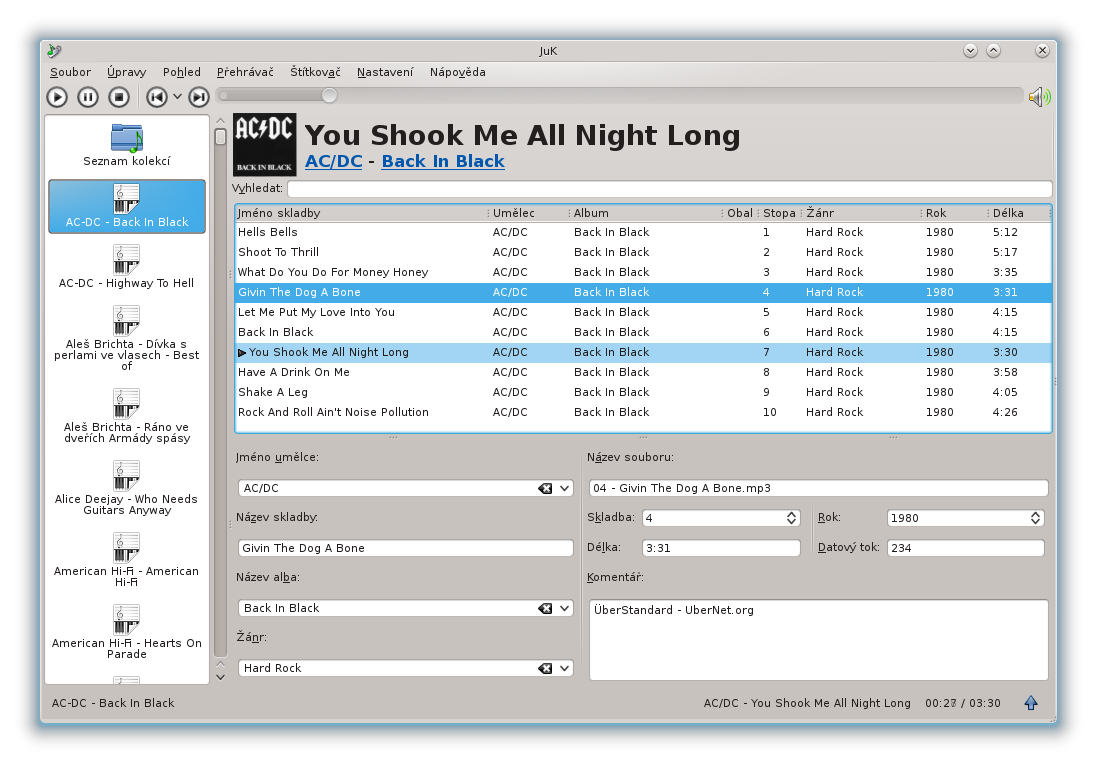Open the Nápověda menu

click(x=458, y=72)
